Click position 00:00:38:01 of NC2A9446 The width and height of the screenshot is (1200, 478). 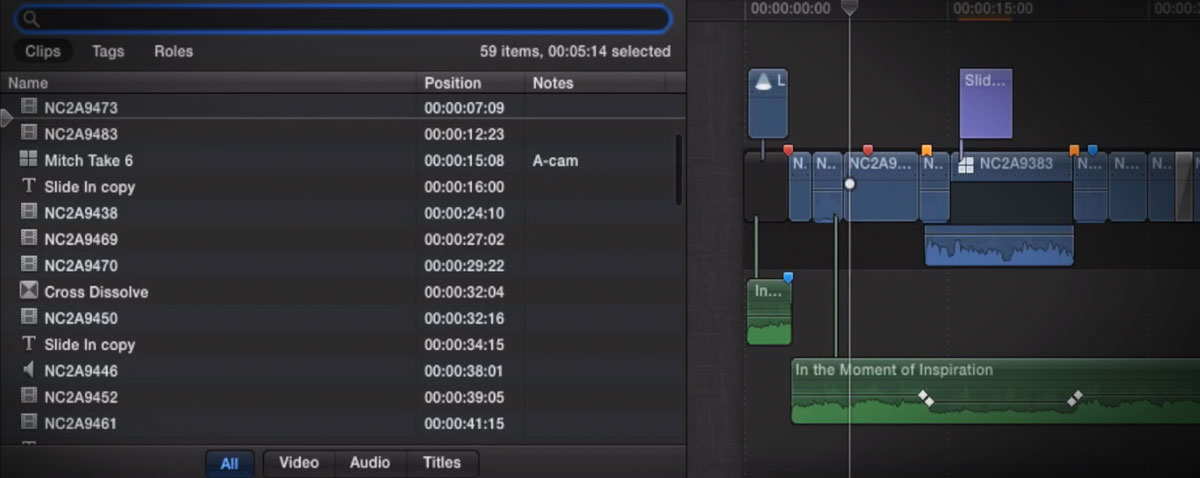click(464, 371)
